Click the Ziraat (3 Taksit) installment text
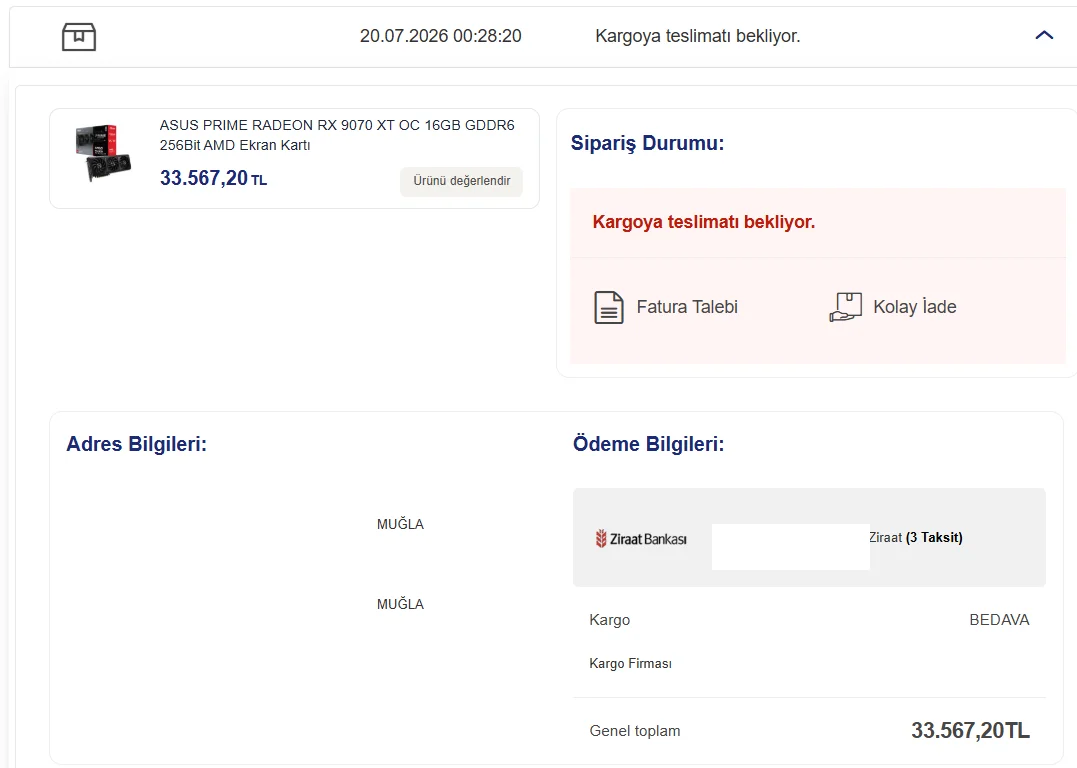The width and height of the screenshot is (1077, 768). tap(916, 537)
